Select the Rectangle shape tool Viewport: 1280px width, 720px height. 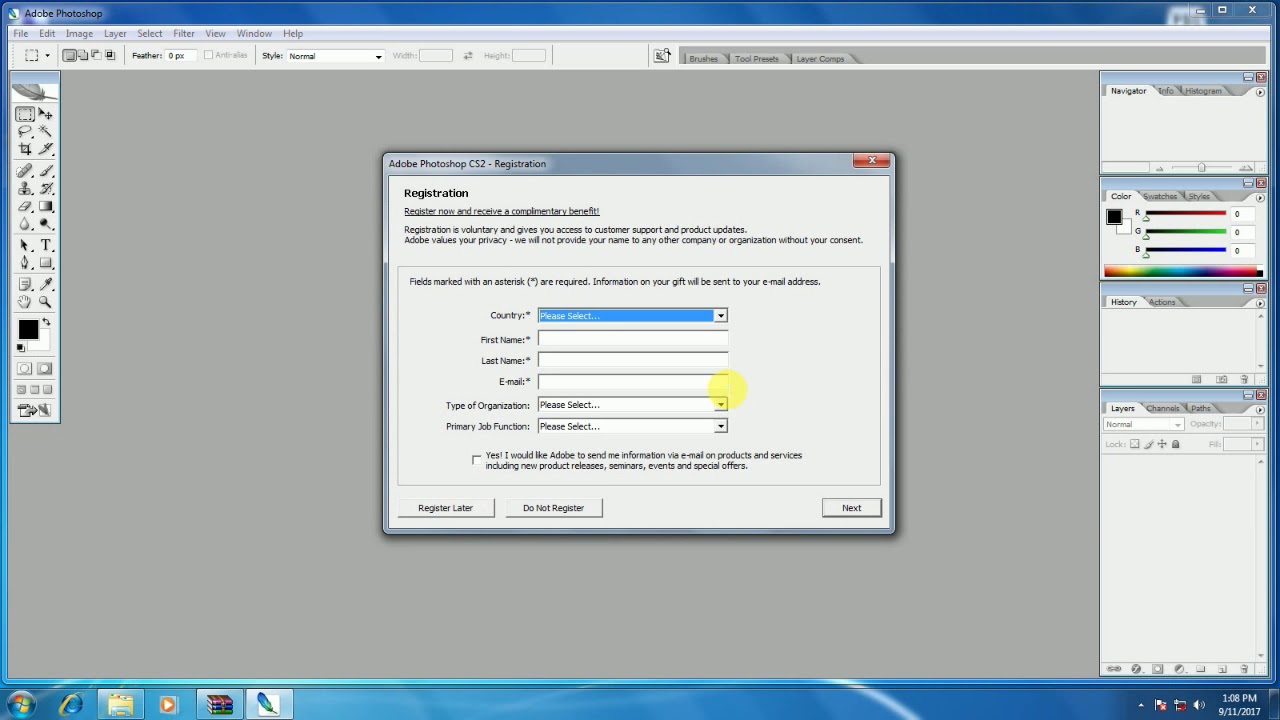45,263
